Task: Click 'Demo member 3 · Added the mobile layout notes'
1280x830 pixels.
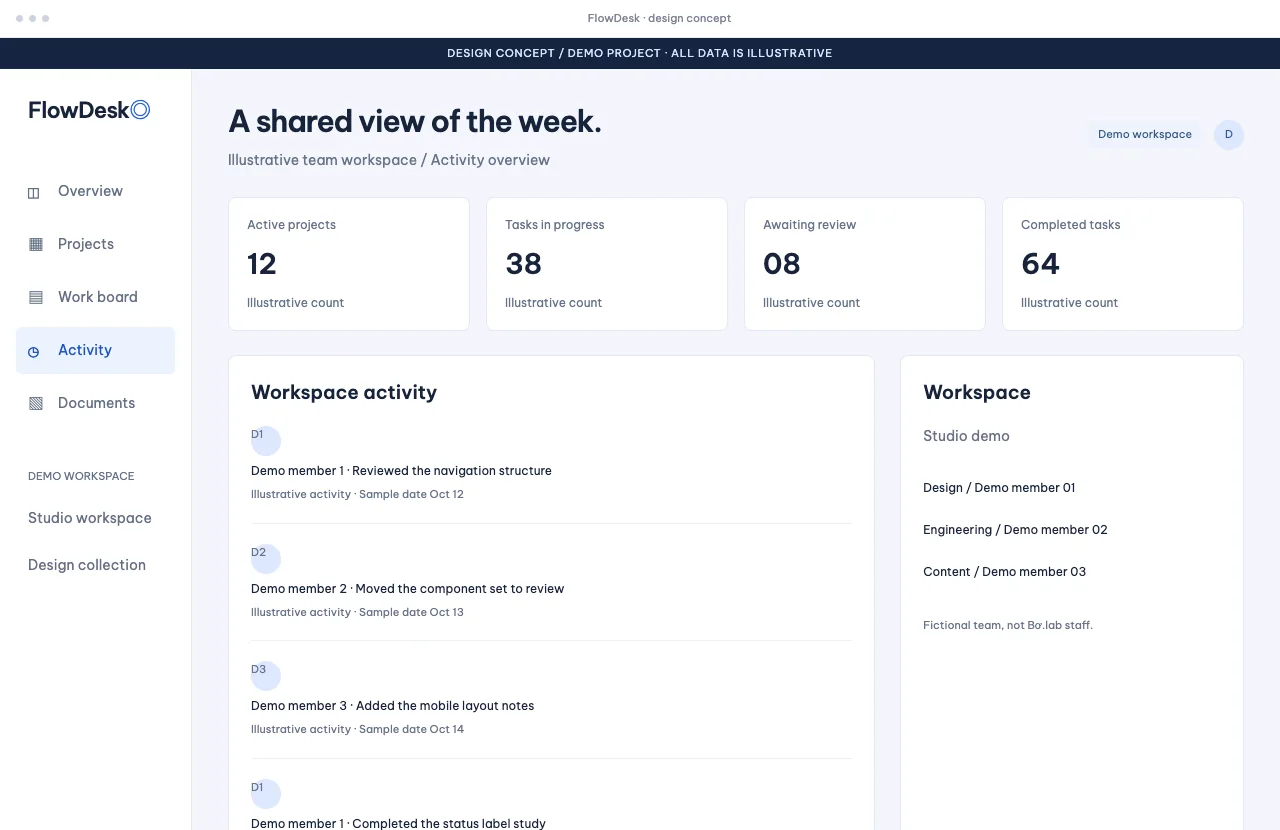Action: click(392, 706)
